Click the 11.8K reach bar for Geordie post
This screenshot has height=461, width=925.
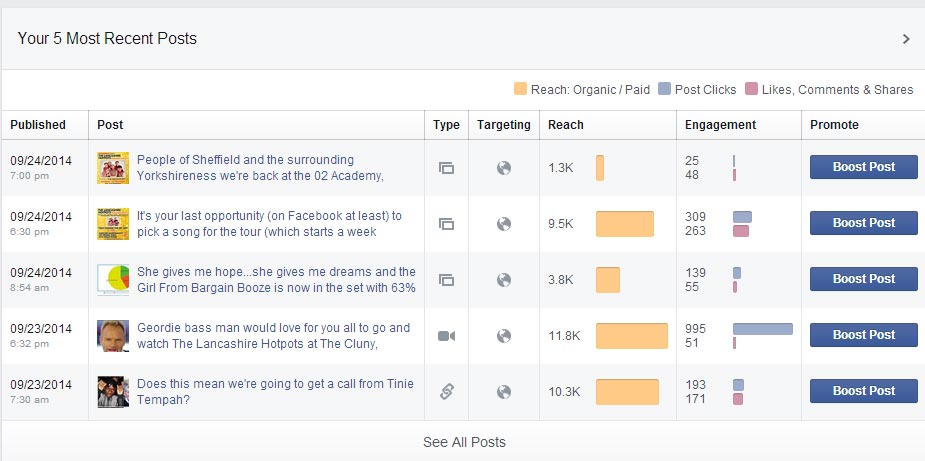[631, 336]
